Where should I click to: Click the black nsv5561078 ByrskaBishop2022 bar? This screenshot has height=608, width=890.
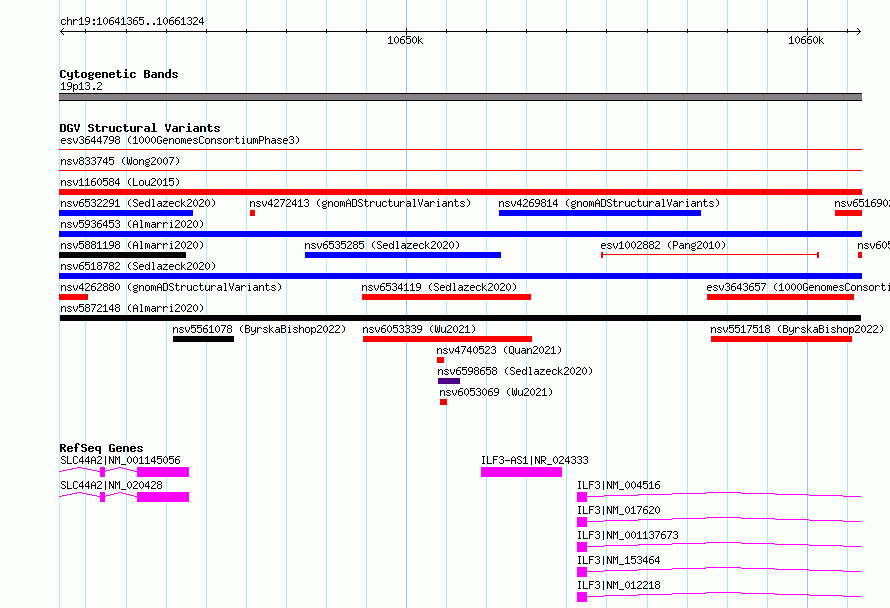[x=203, y=339]
